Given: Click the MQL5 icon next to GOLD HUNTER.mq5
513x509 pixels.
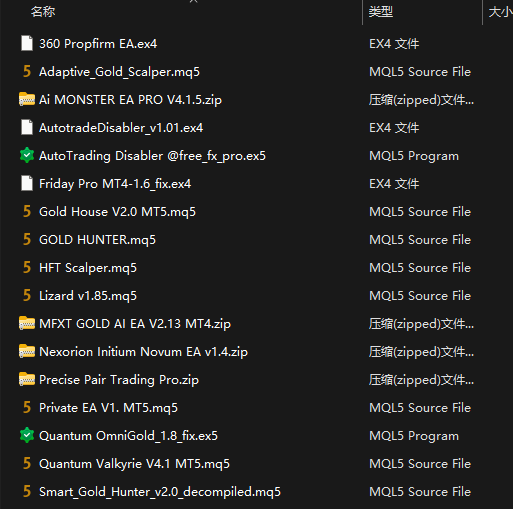Looking at the screenshot, I should 27,239.
